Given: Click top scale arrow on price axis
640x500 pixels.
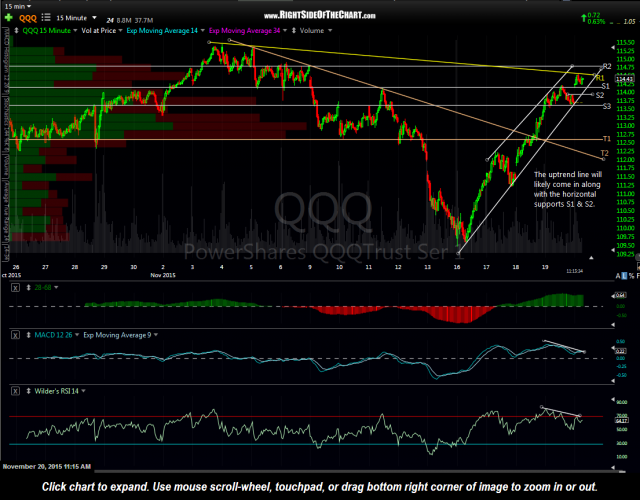Looking at the screenshot, I should pos(613,48).
